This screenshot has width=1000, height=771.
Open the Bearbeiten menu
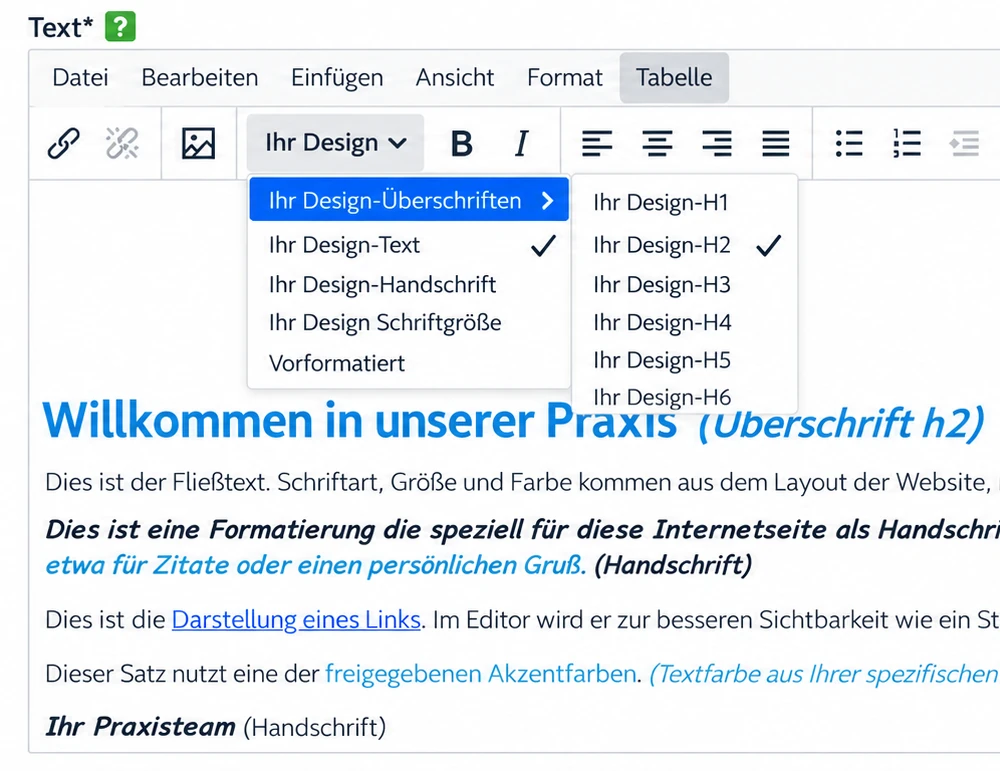200,77
